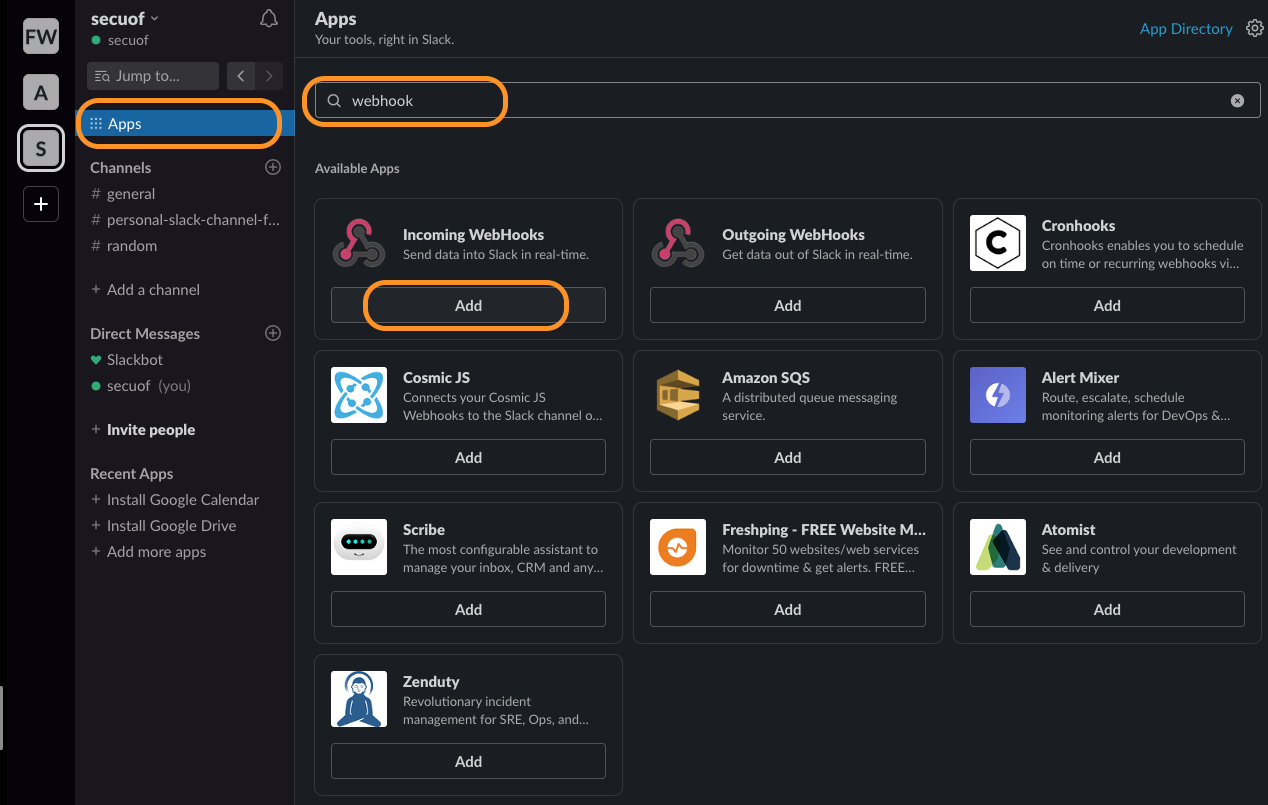This screenshot has width=1268, height=805.
Task: Click into the webhook search field
Action: click(x=787, y=100)
